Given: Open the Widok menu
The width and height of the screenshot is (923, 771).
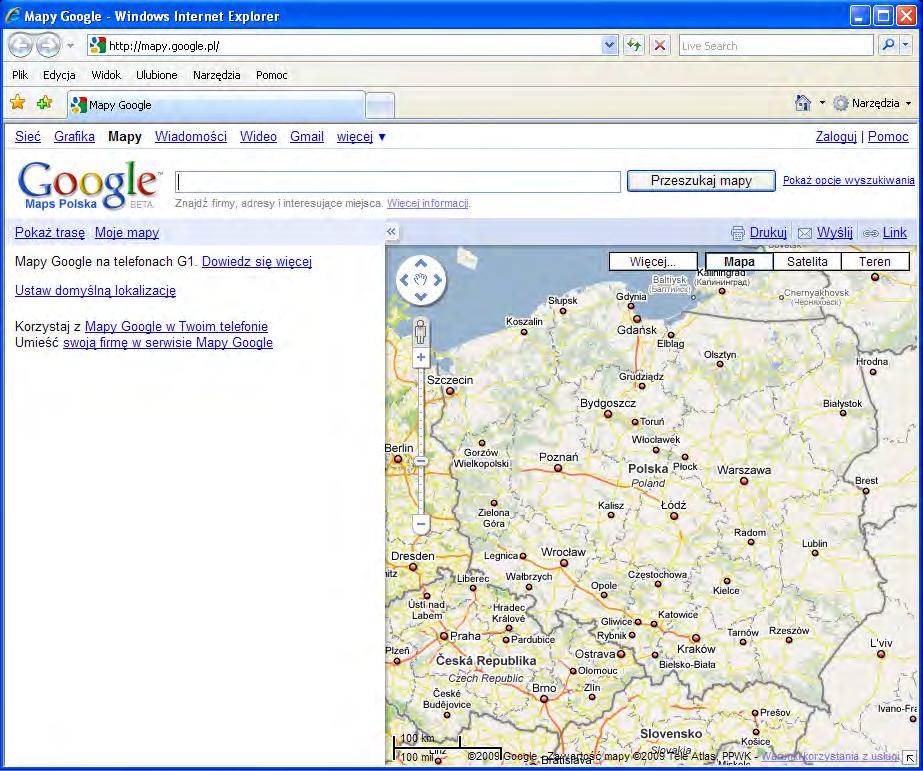Looking at the screenshot, I should tap(106, 75).
